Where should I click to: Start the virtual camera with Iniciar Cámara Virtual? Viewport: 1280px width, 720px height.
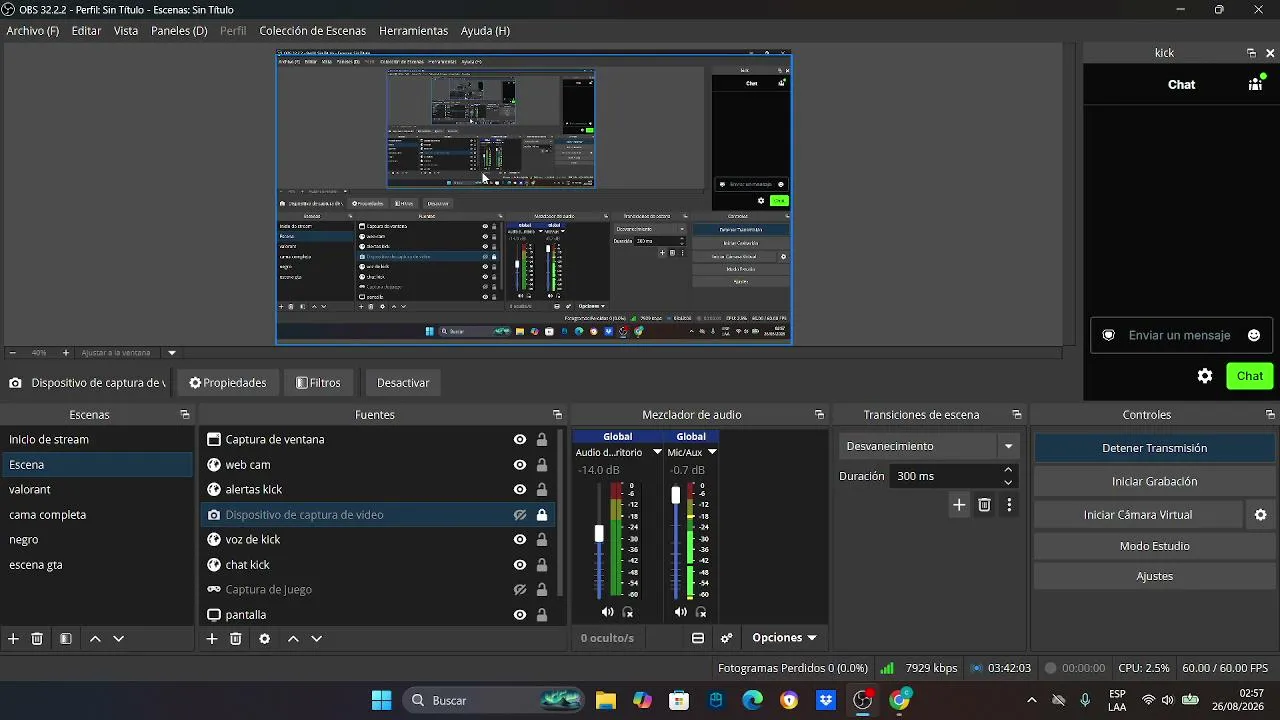point(1138,515)
